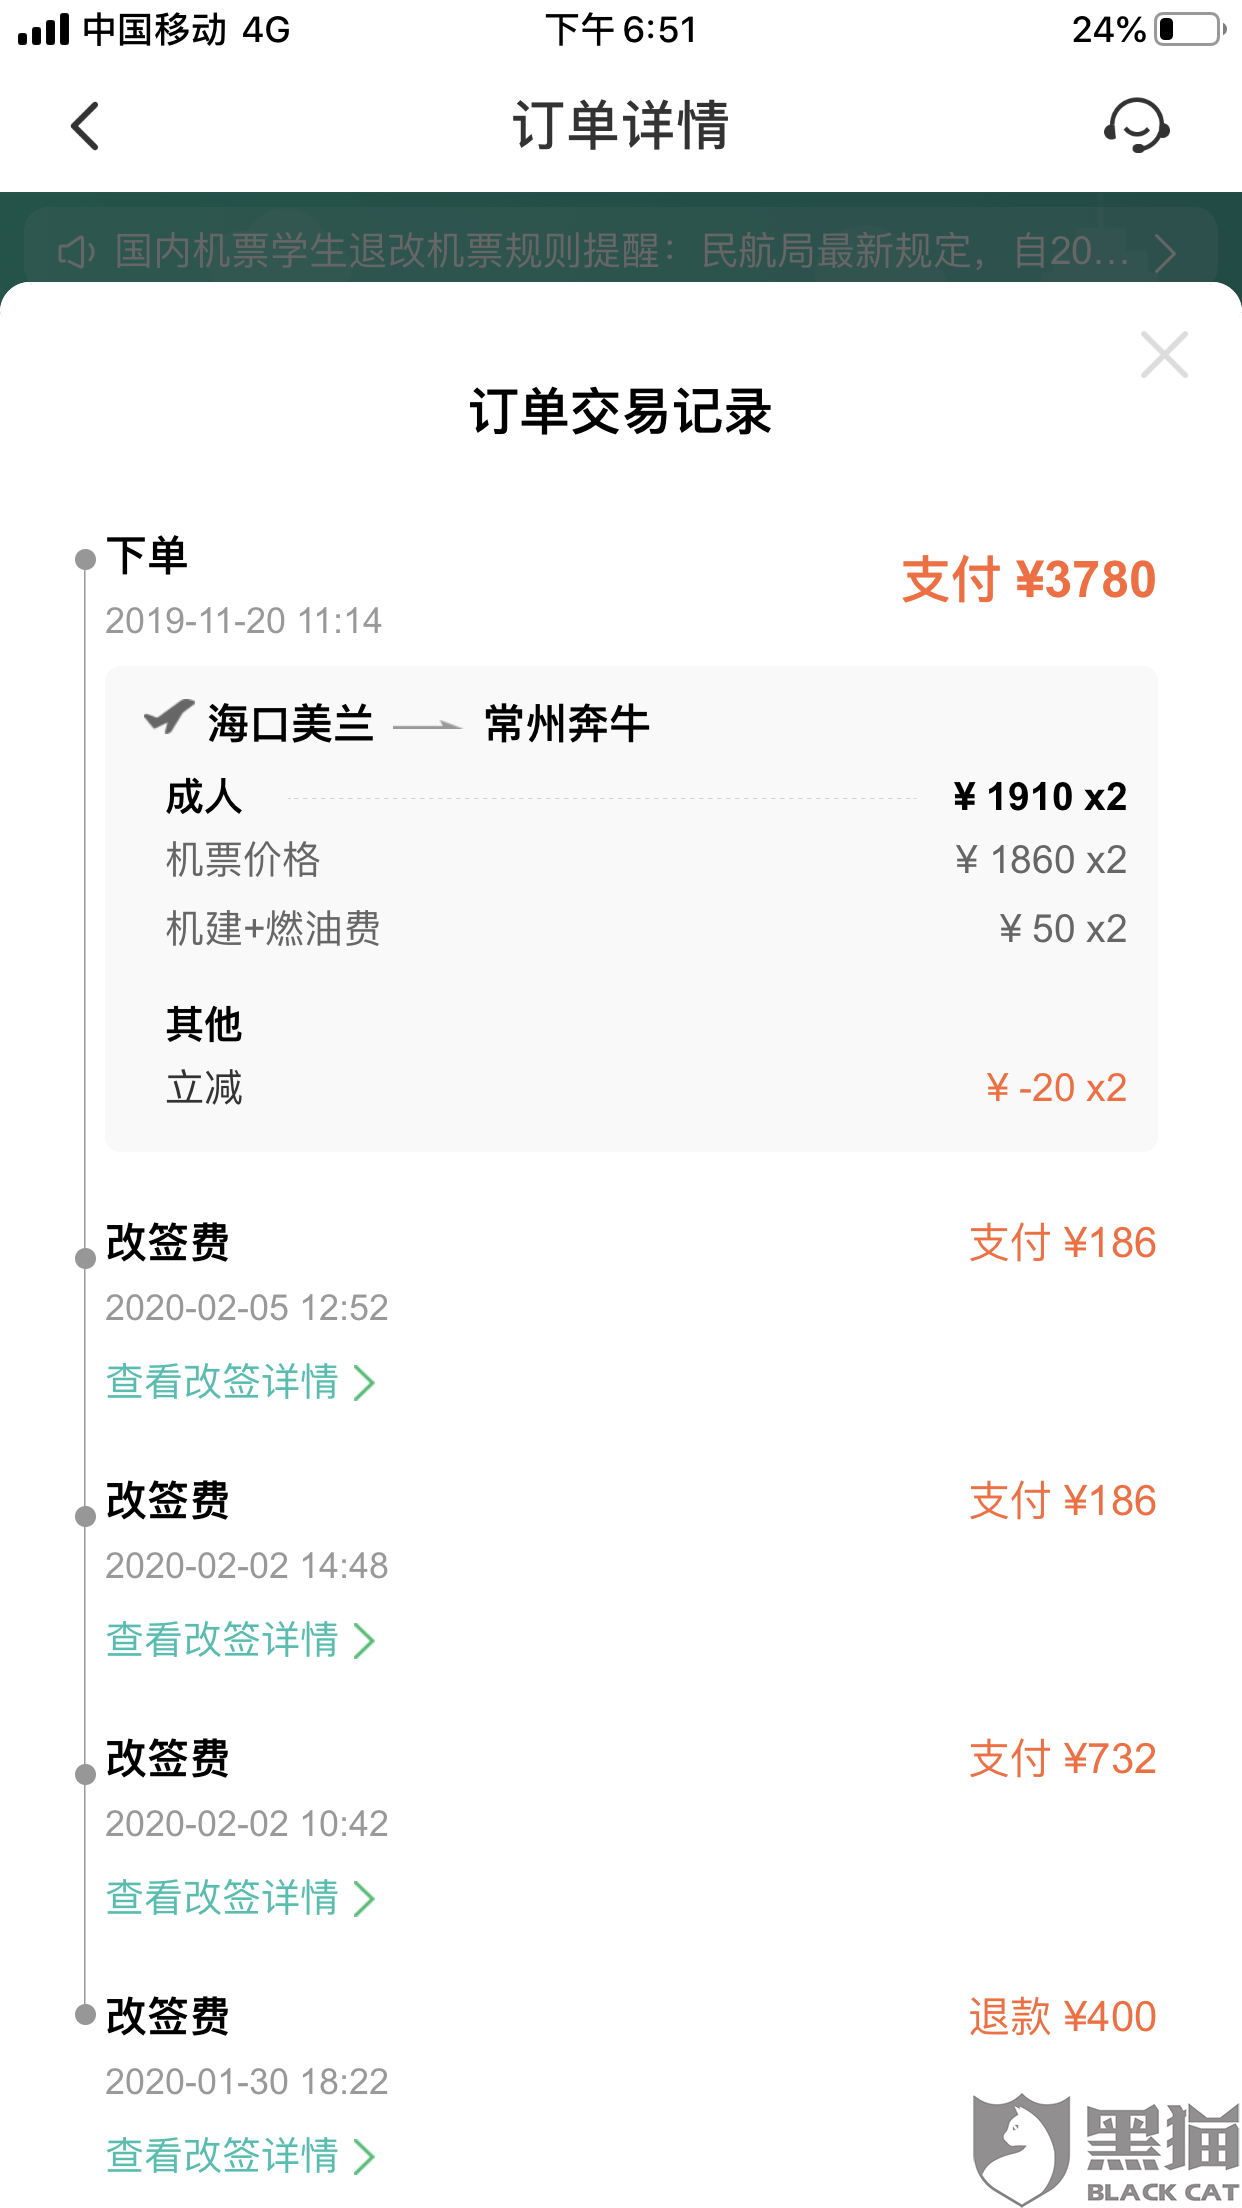Close the 订单交易记录 popup

[1164, 355]
